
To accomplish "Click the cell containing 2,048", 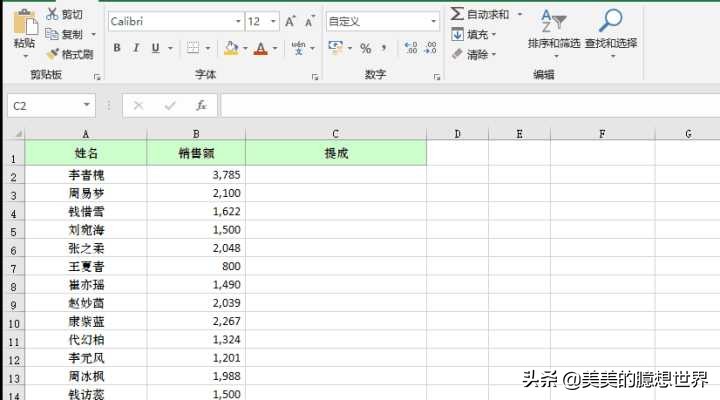I will pyautogui.click(x=196, y=248).
